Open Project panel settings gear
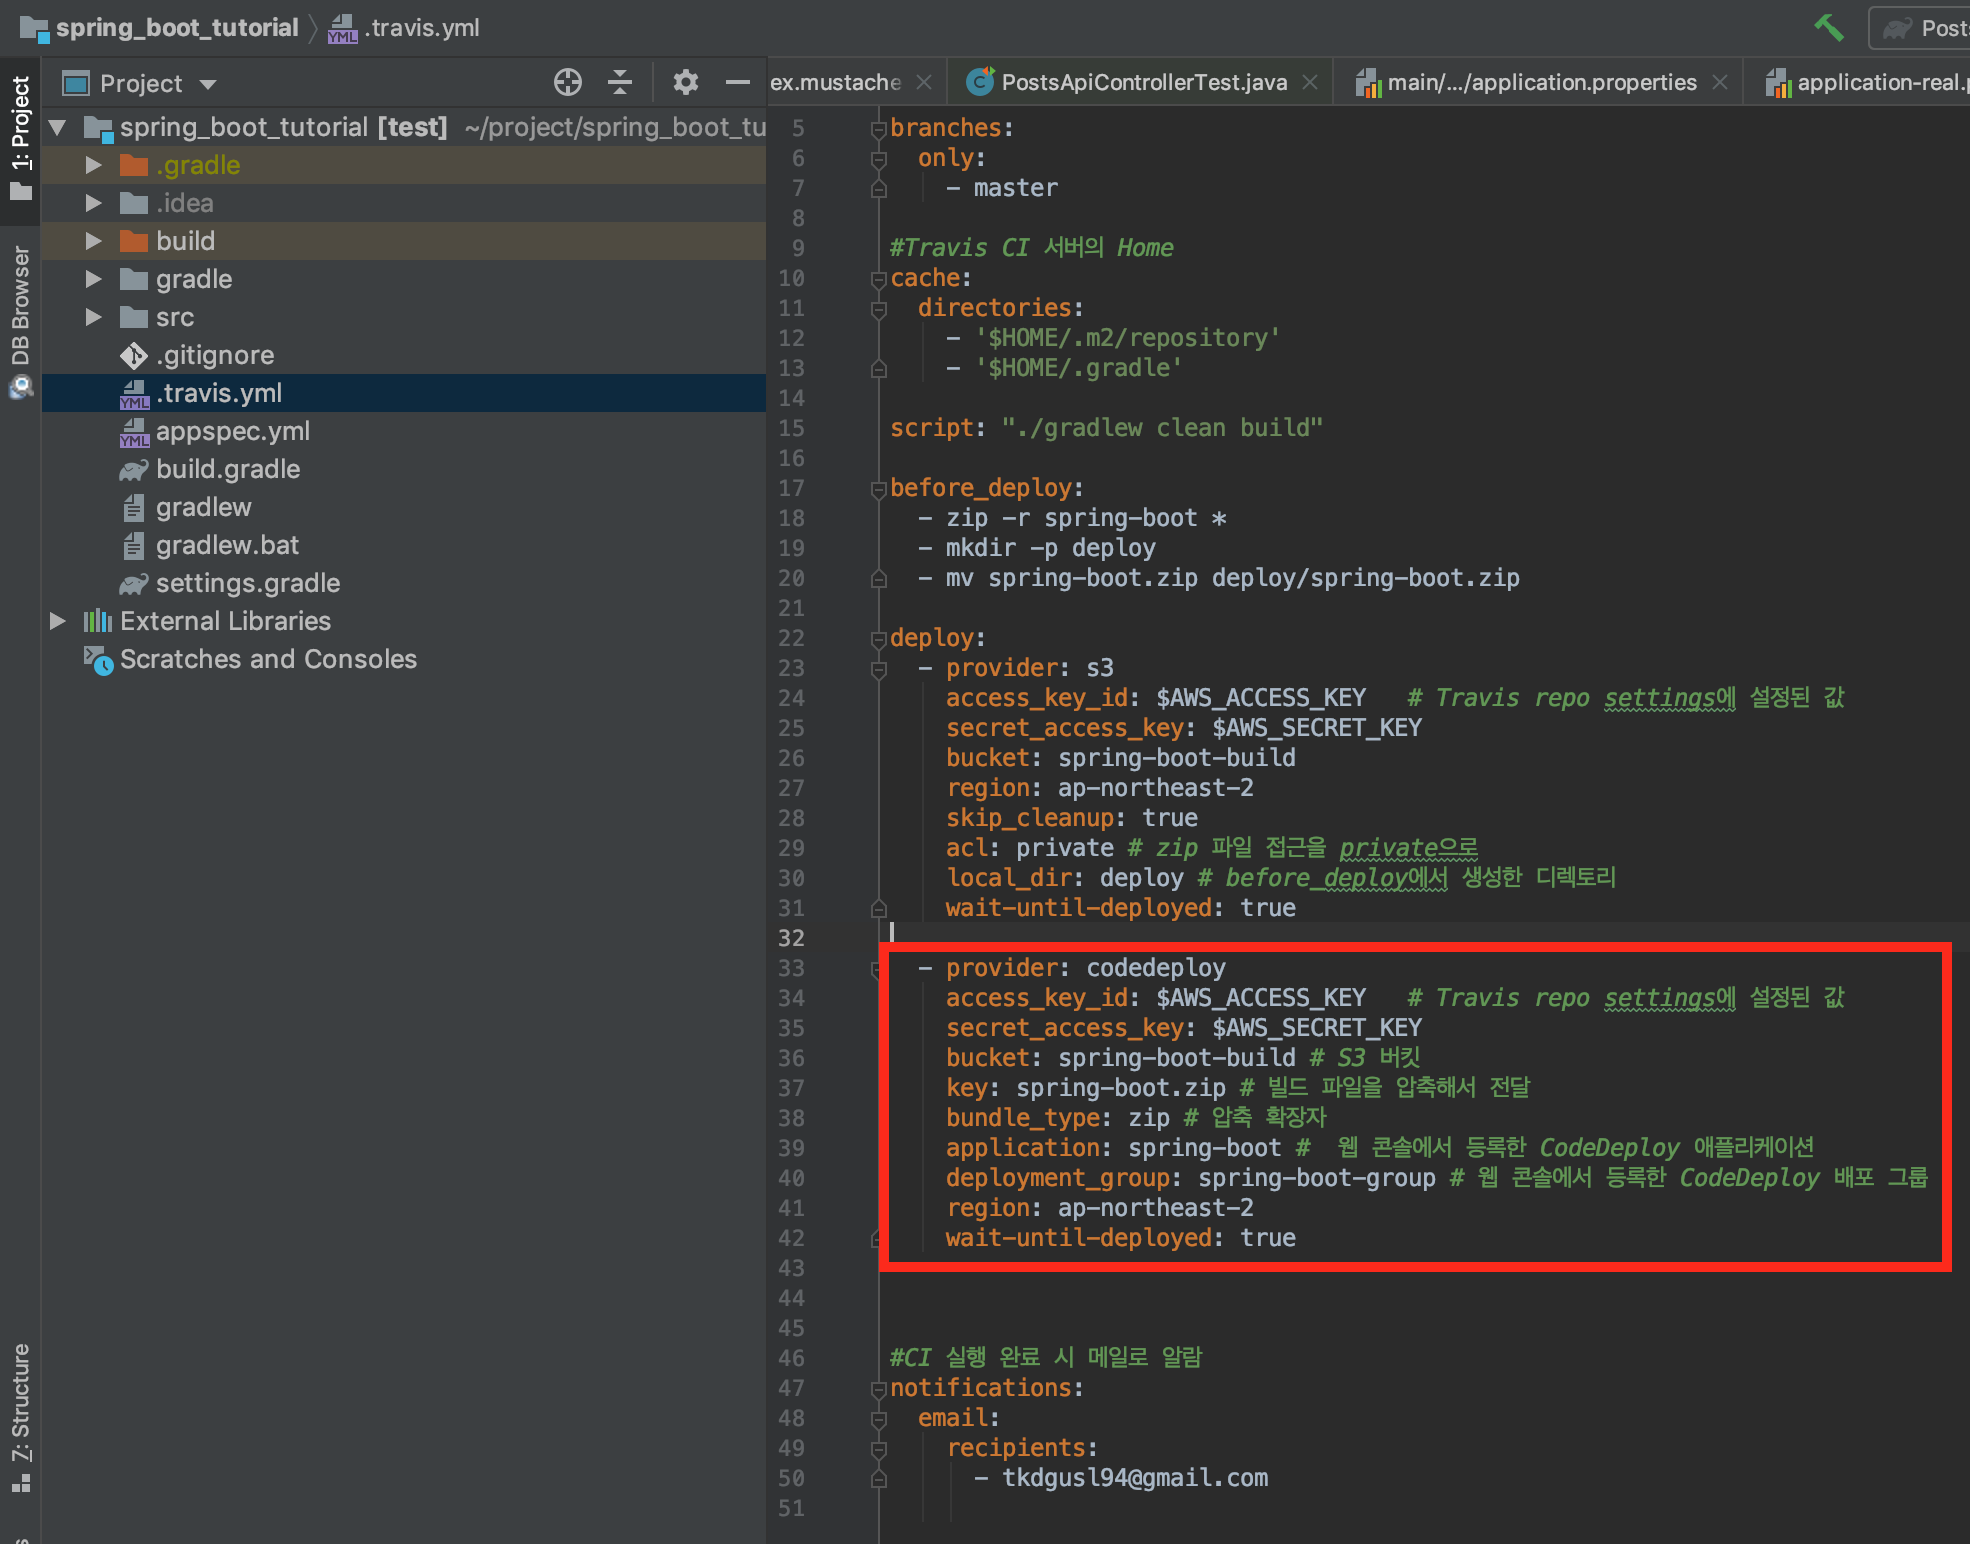Image resolution: width=1970 pixels, height=1544 pixels. click(685, 82)
